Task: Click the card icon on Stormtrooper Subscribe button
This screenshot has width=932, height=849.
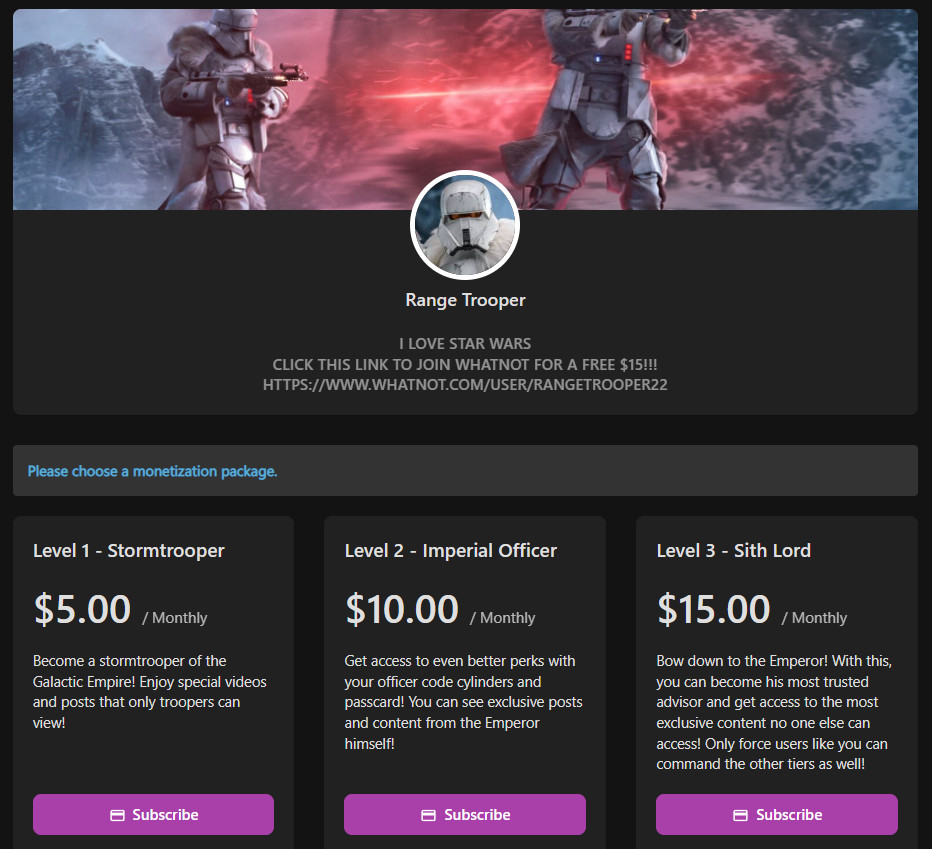Action: [x=118, y=815]
